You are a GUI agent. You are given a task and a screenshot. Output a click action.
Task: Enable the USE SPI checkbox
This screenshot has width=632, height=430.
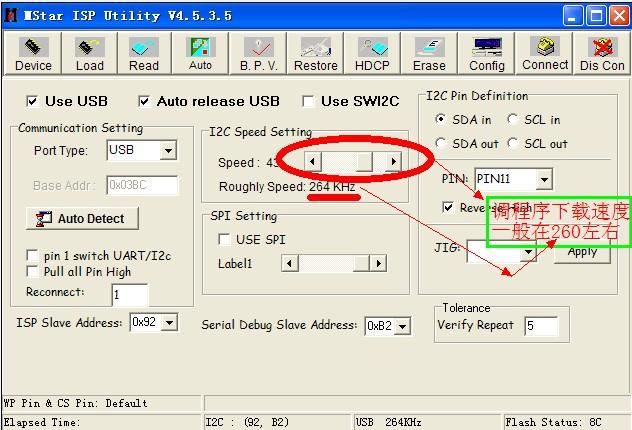coord(224,239)
